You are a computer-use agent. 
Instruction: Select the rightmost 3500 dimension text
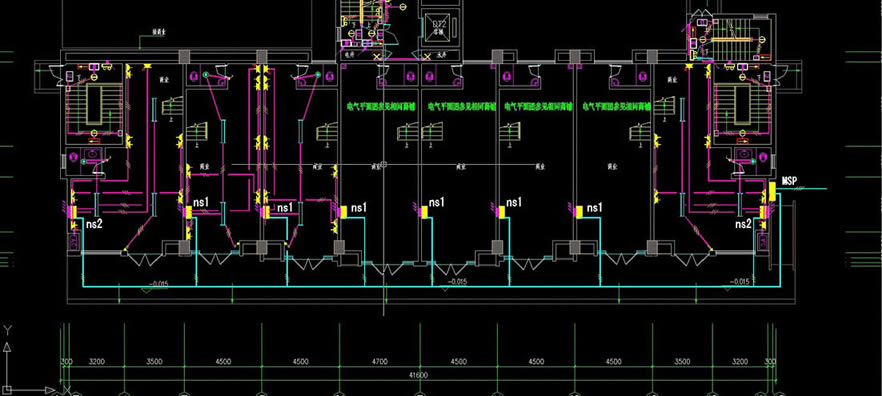tap(682, 361)
